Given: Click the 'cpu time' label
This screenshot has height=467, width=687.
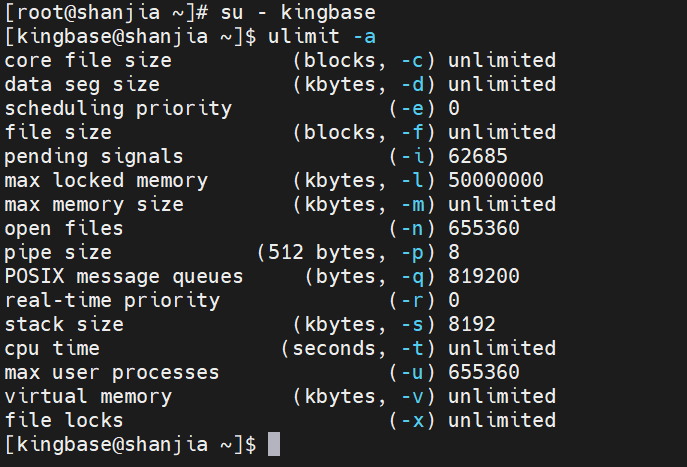Looking at the screenshot, I should pyautogui.click(x=52, y=349).
